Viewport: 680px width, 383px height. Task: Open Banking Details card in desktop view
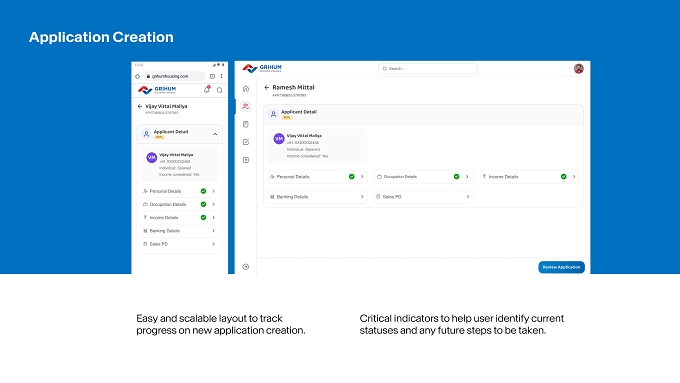[x=317, y=197]
